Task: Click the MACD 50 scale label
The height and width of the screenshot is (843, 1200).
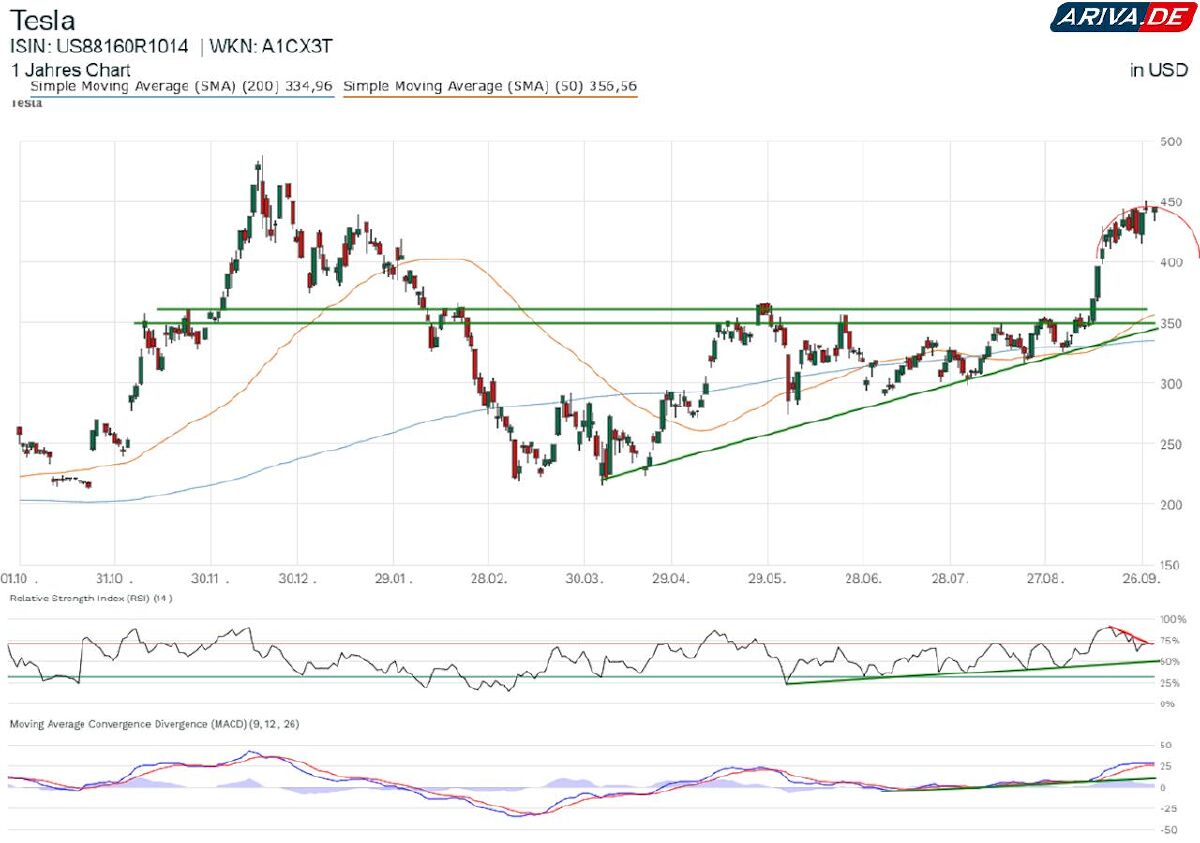Action: [1165, 746]
